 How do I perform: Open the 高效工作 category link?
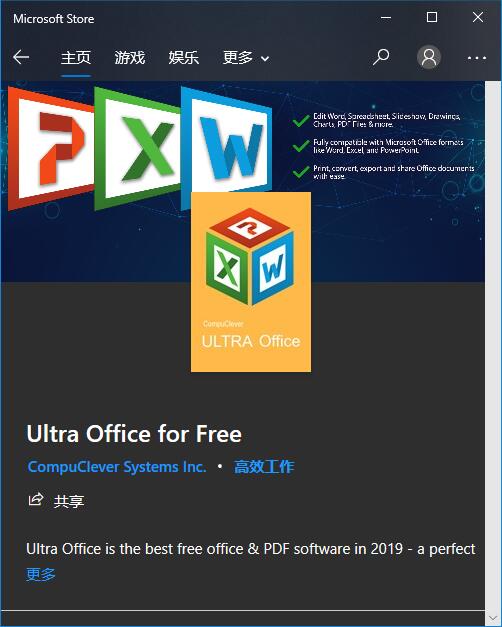point(264,467)
